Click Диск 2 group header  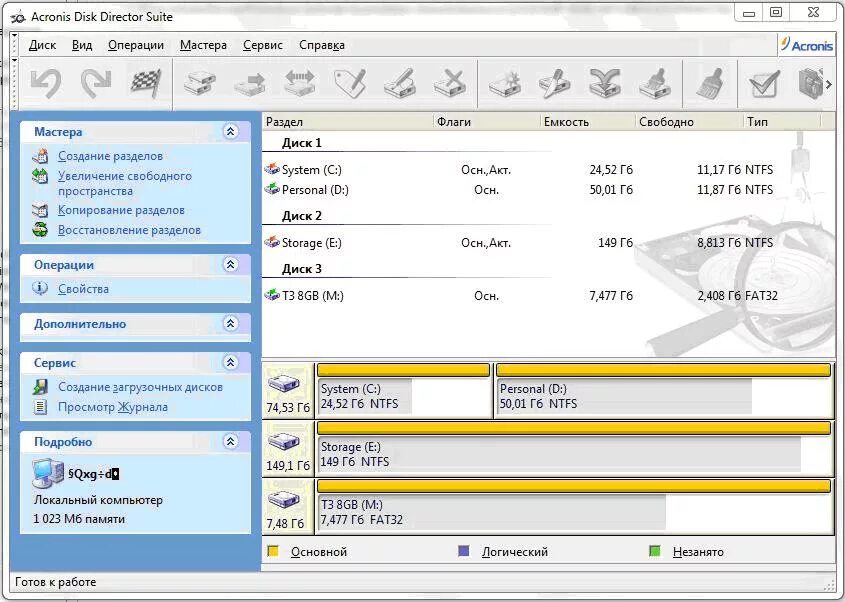(x=302, y=216)
